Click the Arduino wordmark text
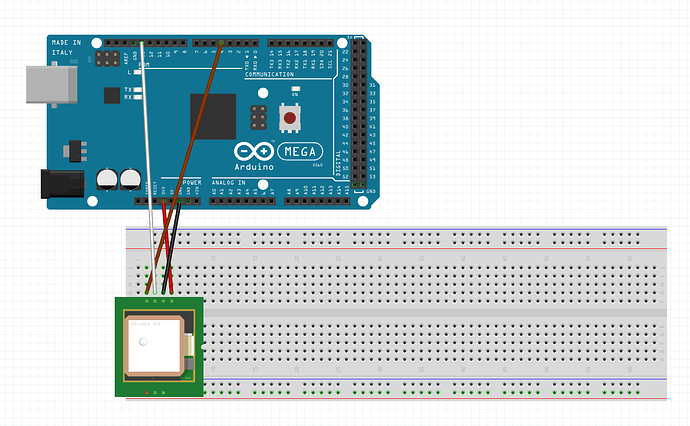Image resolution: width=690 pixels, height=426 pixels. (x=254, y=167)
